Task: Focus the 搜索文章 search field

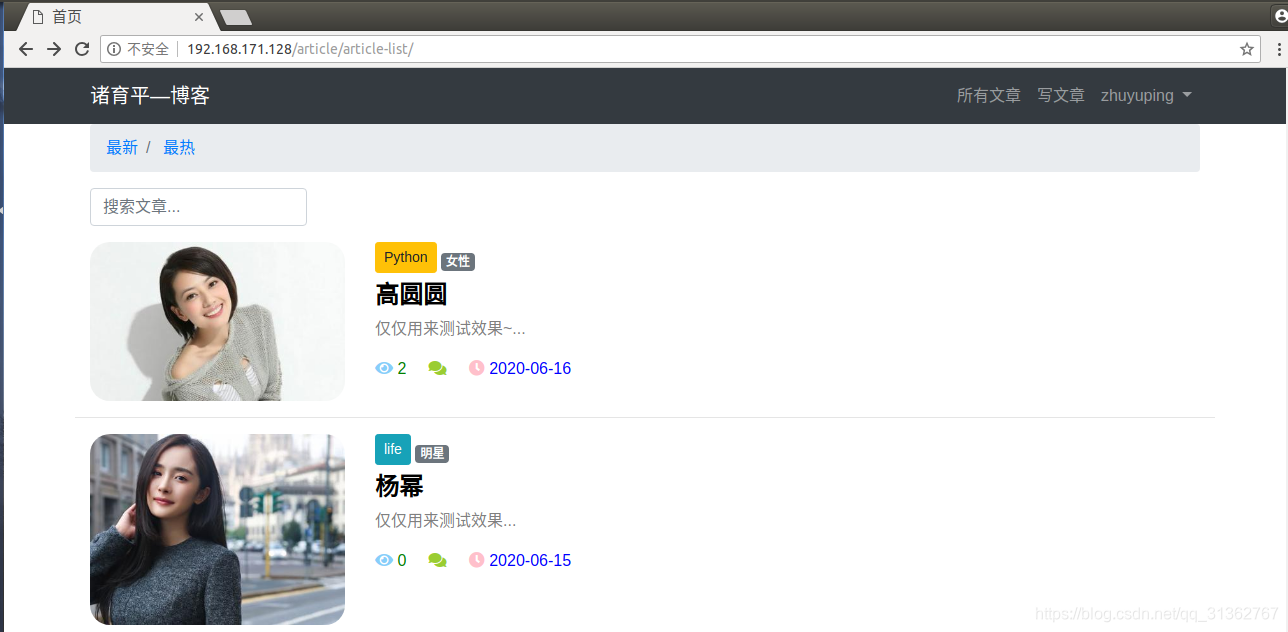Action: [x=198, y=207]
